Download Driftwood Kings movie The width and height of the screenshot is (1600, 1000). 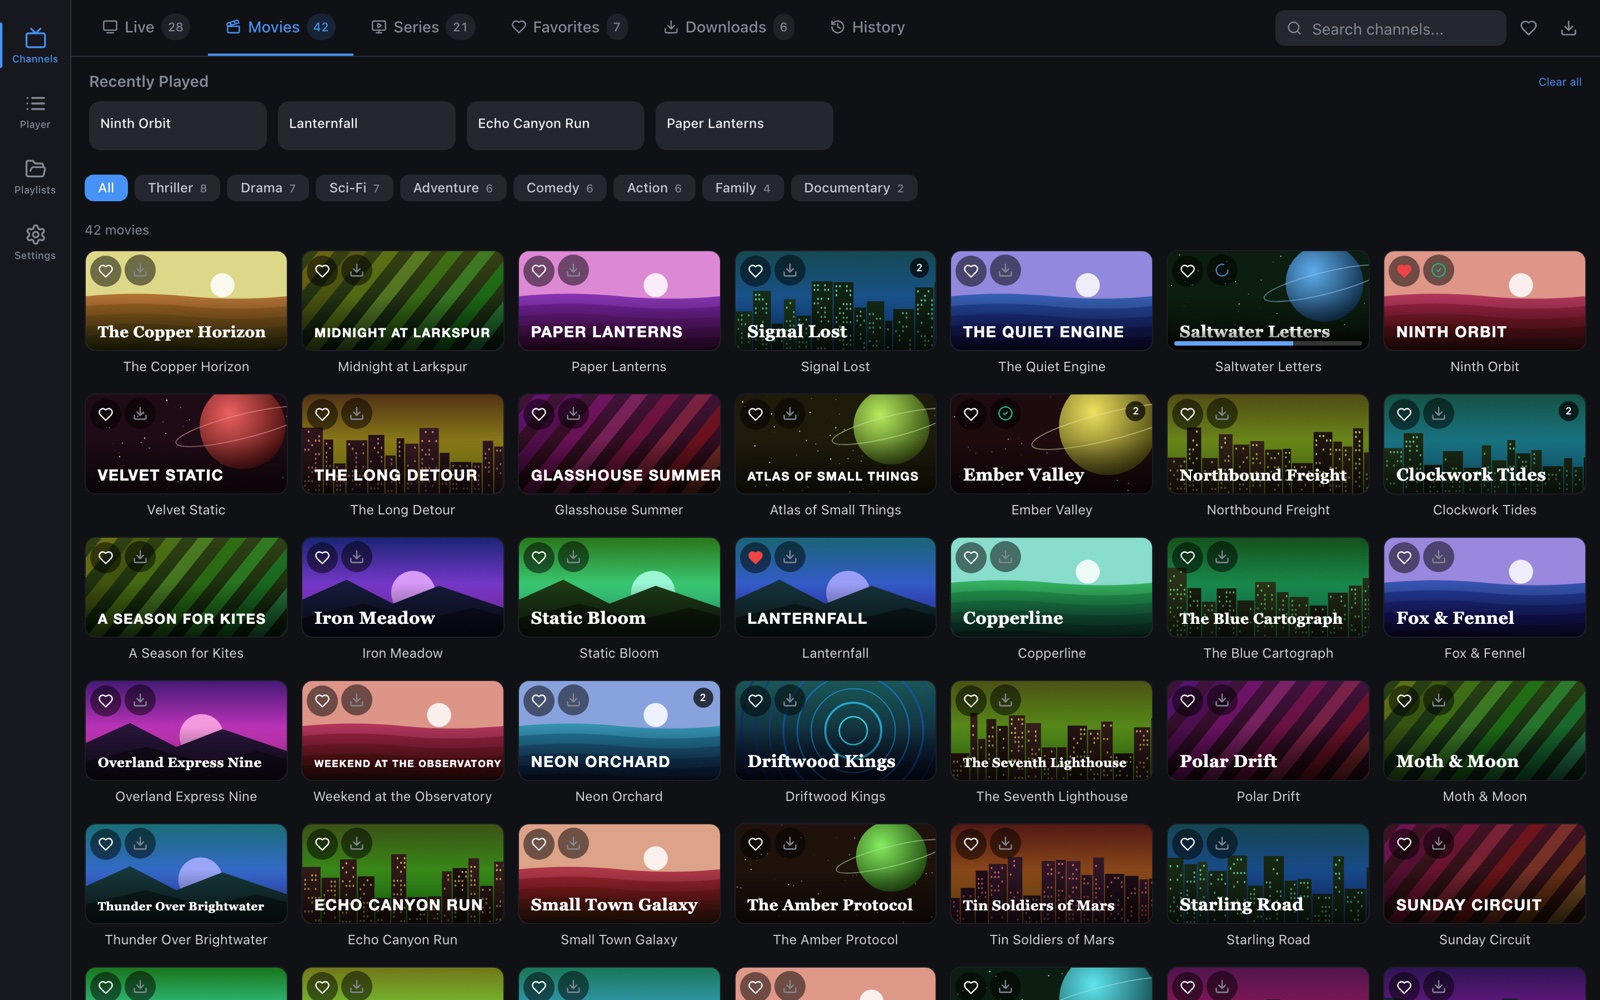790,700
